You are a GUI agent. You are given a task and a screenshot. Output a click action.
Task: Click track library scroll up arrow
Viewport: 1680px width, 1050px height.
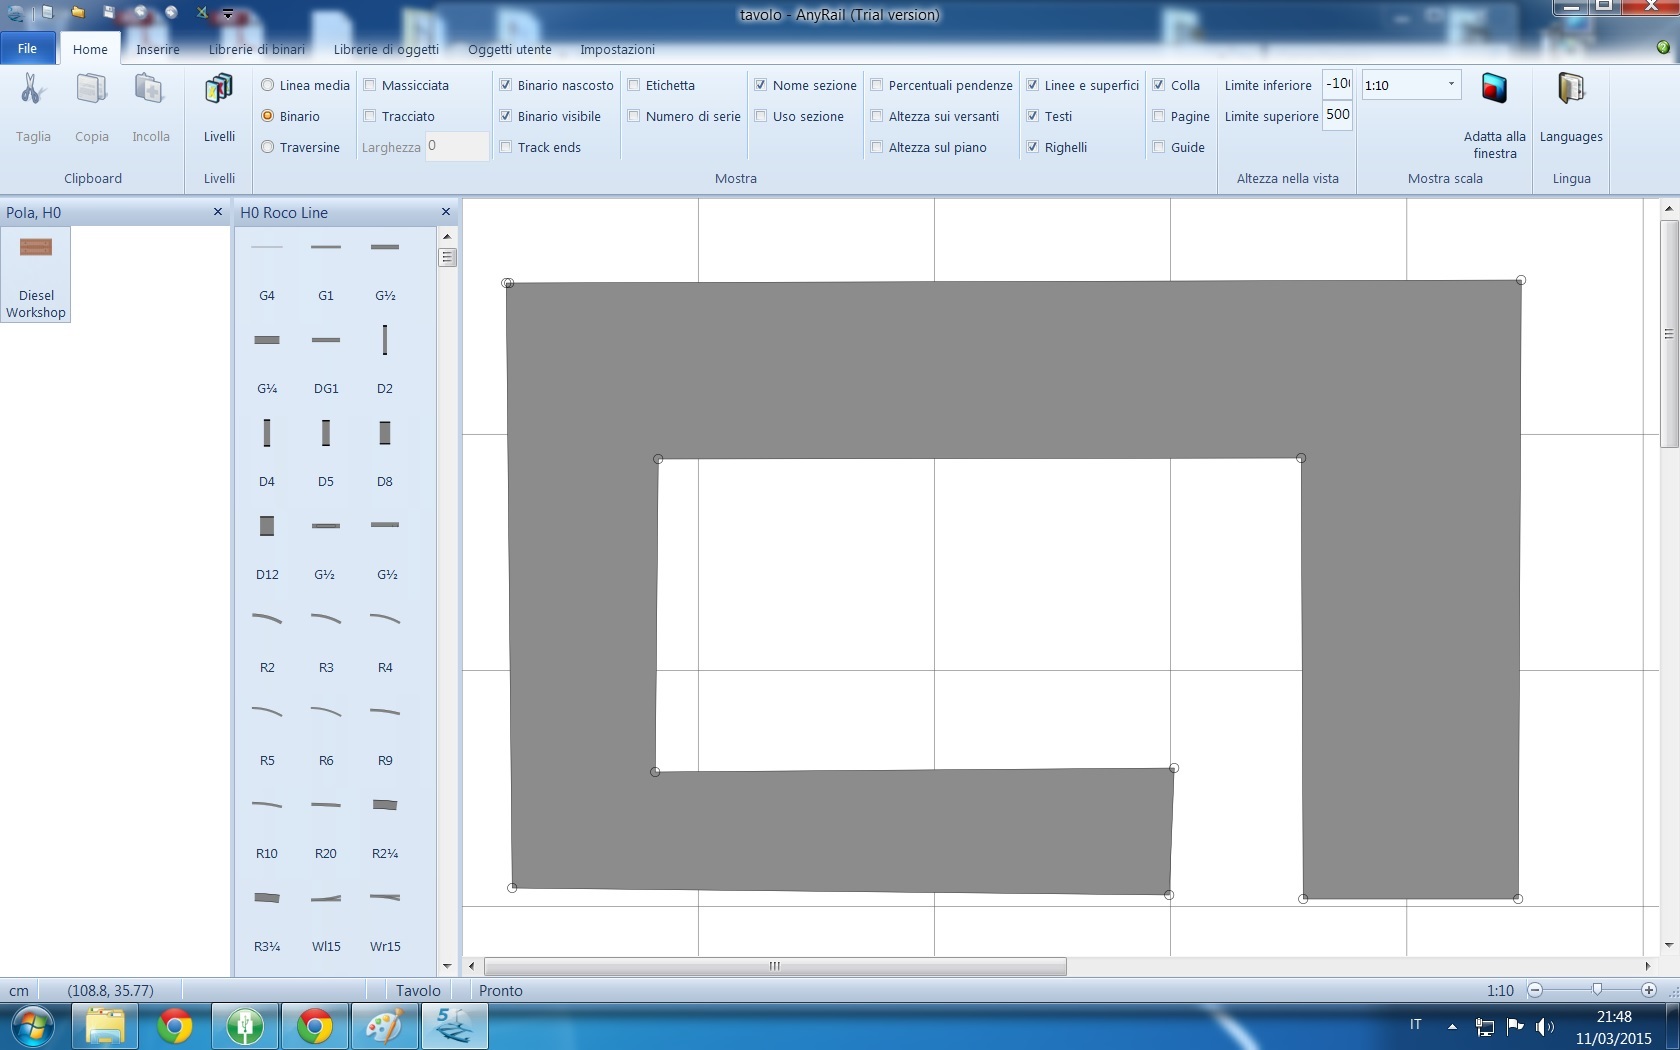(447, 236)
